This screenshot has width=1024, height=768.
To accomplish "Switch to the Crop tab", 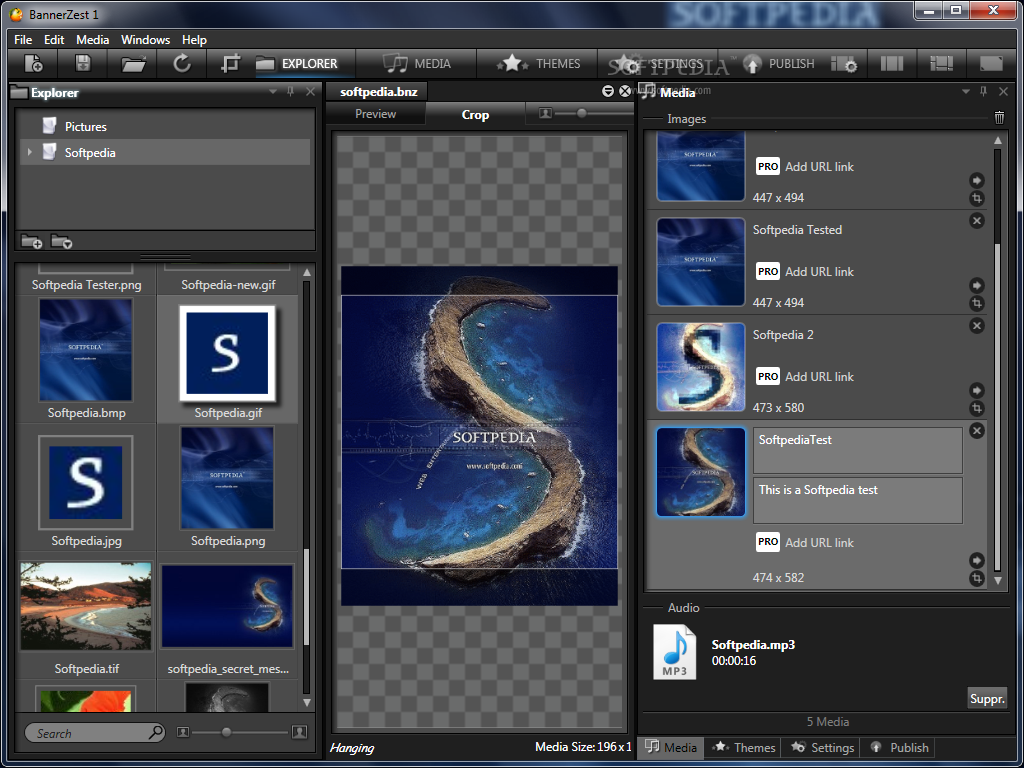I will [475, 114].
